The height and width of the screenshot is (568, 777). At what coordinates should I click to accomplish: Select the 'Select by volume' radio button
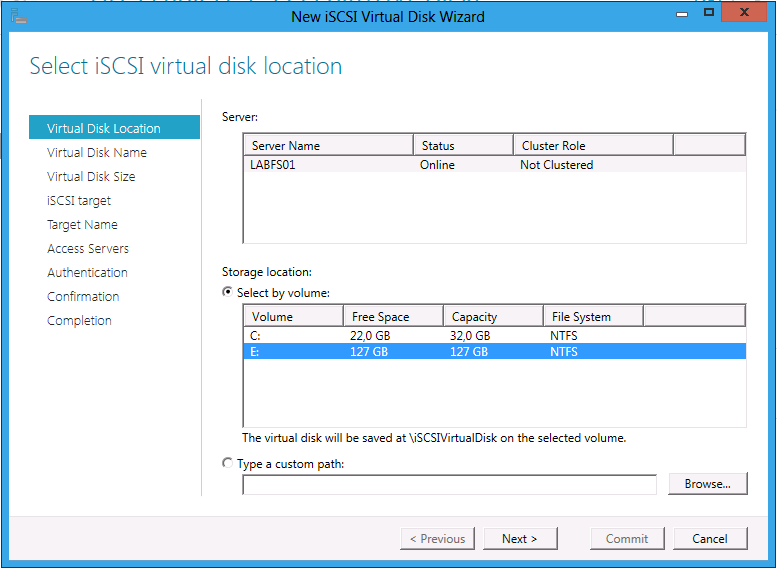point(227,292)
